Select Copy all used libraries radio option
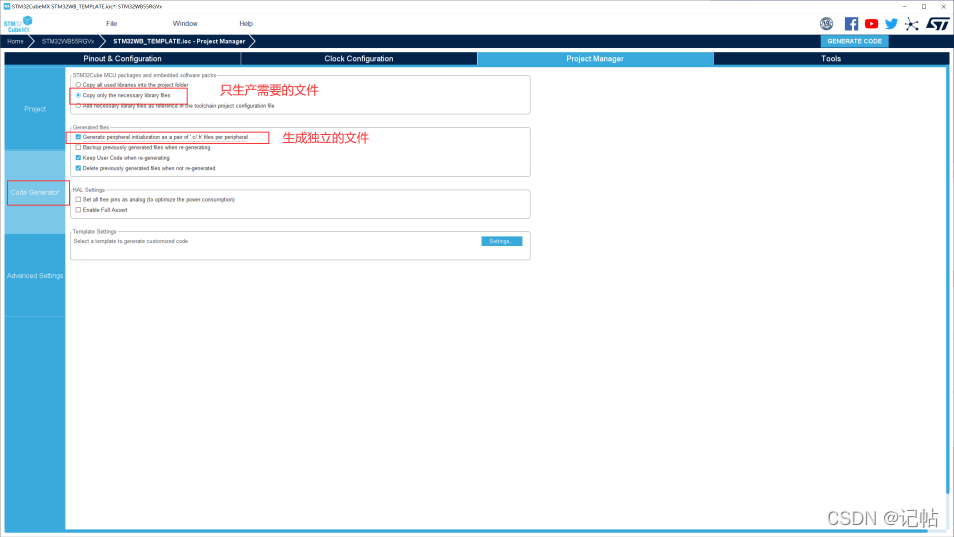 click(x=78, y=85)
